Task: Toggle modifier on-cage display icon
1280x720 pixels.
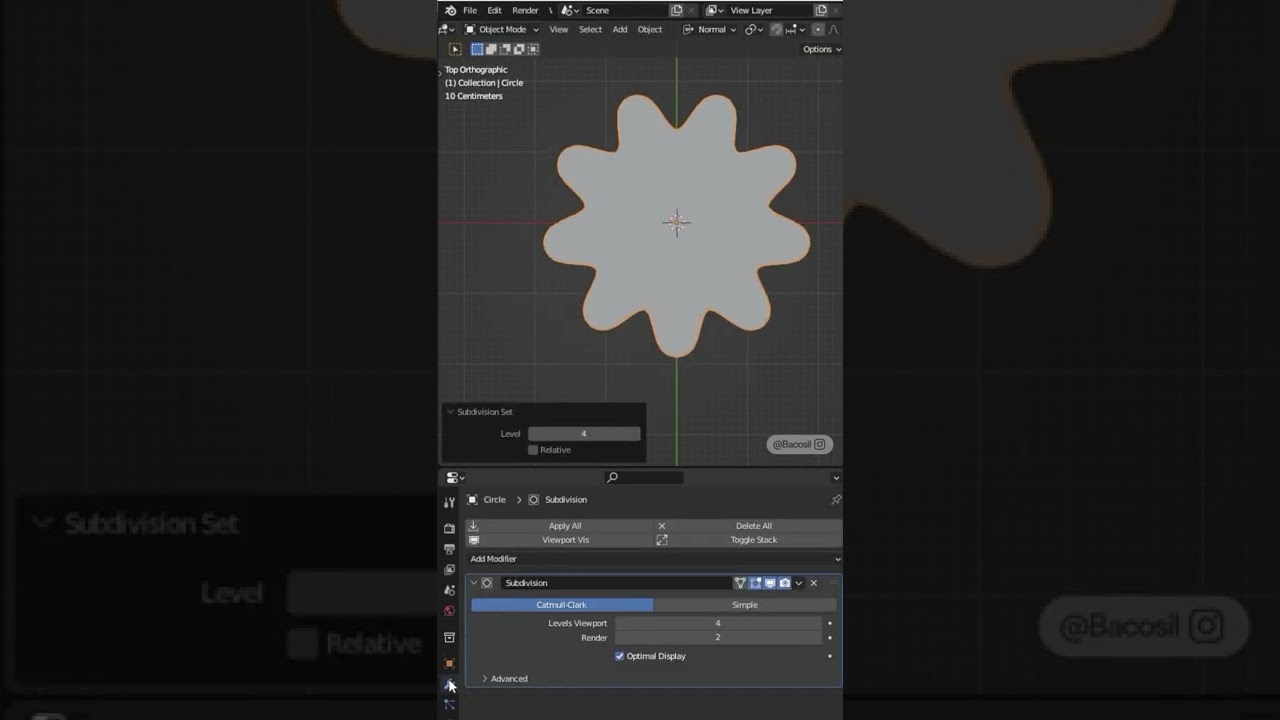Action: pos(741,583)
